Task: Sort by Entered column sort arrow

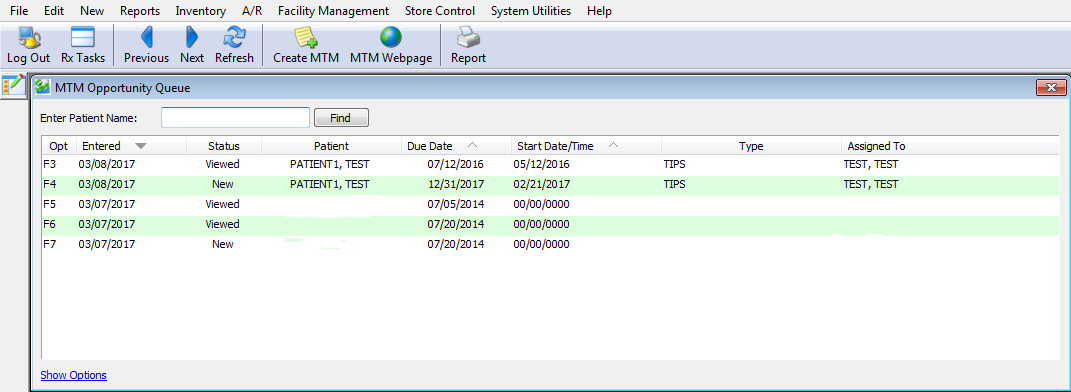Action: (141, 146)
